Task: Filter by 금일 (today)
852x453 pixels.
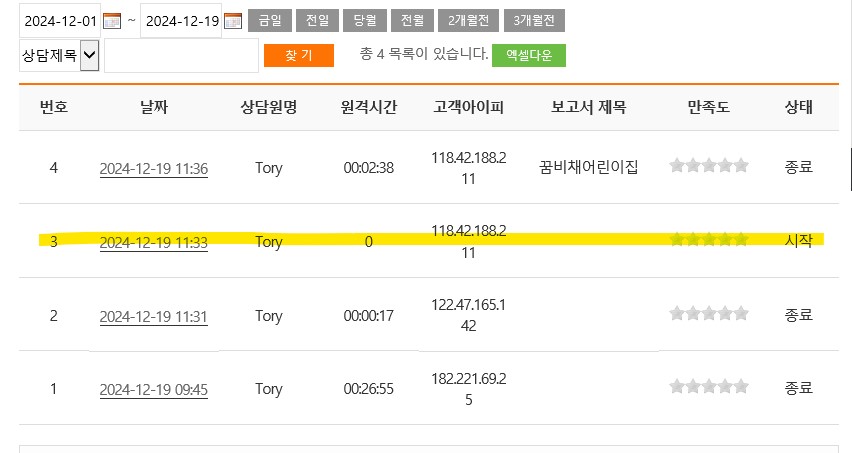Action: coord(270,21)
